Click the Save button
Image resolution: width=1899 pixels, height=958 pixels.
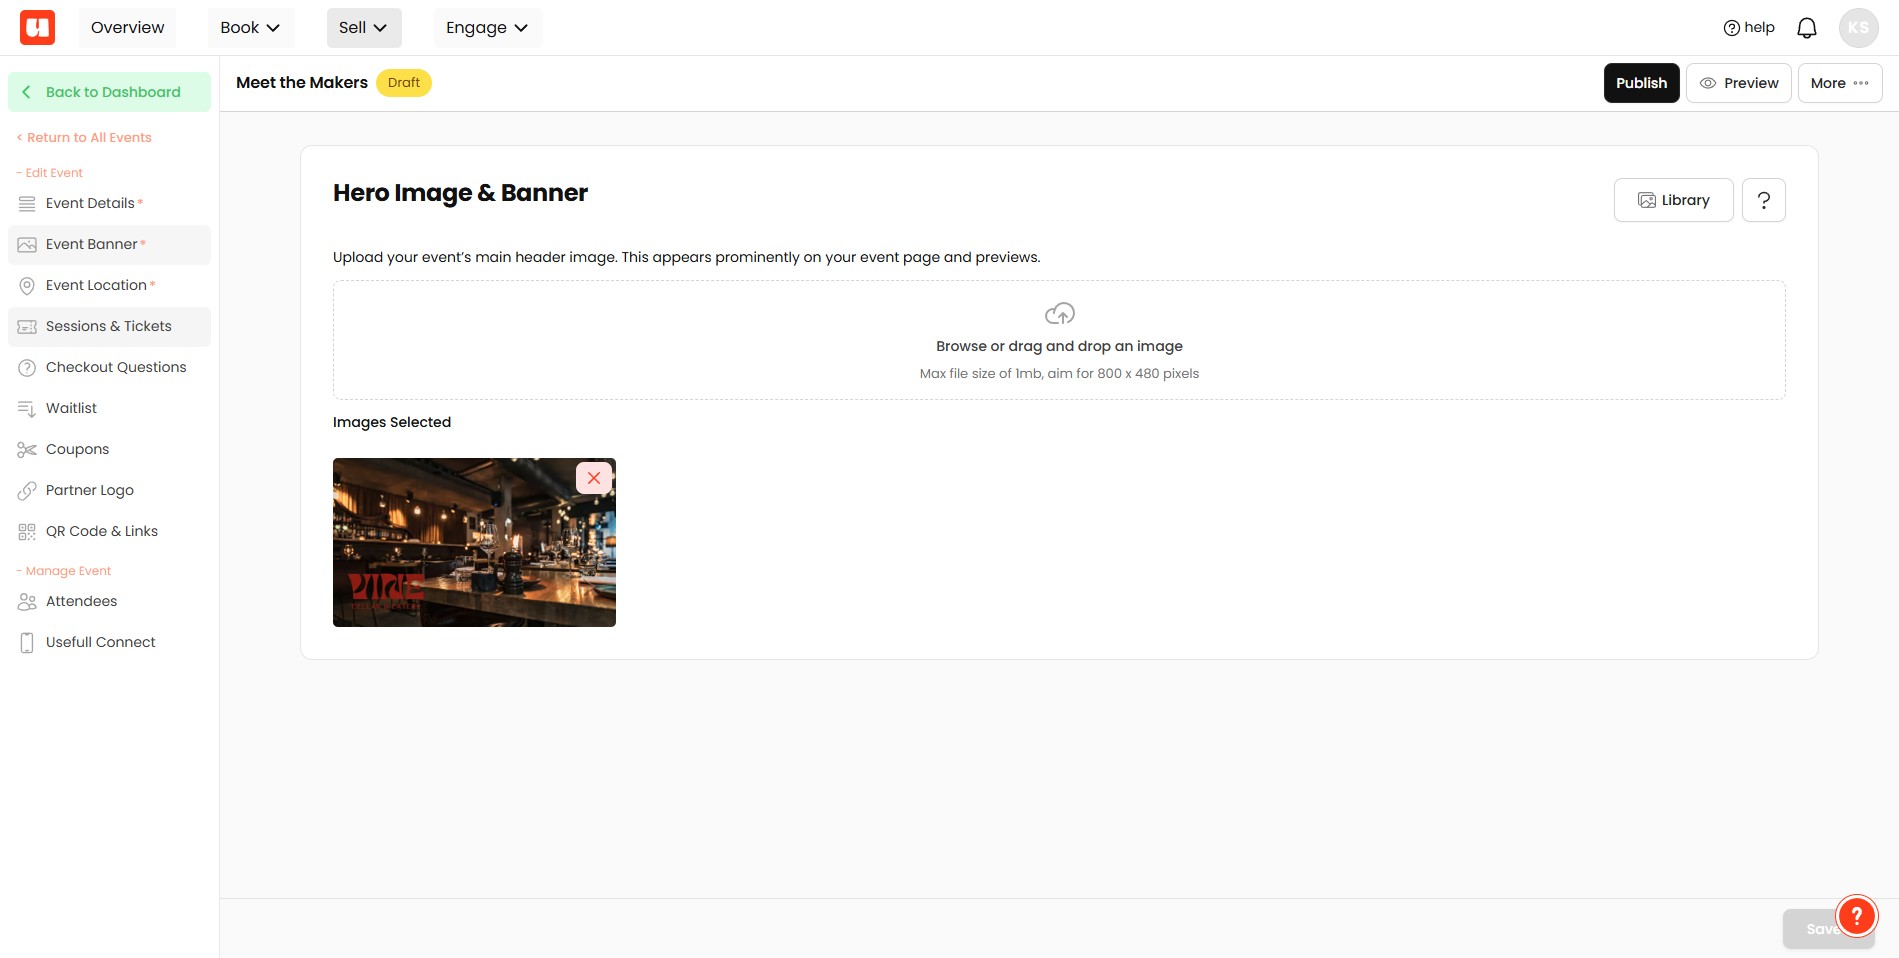click(x=1827, y=929)
